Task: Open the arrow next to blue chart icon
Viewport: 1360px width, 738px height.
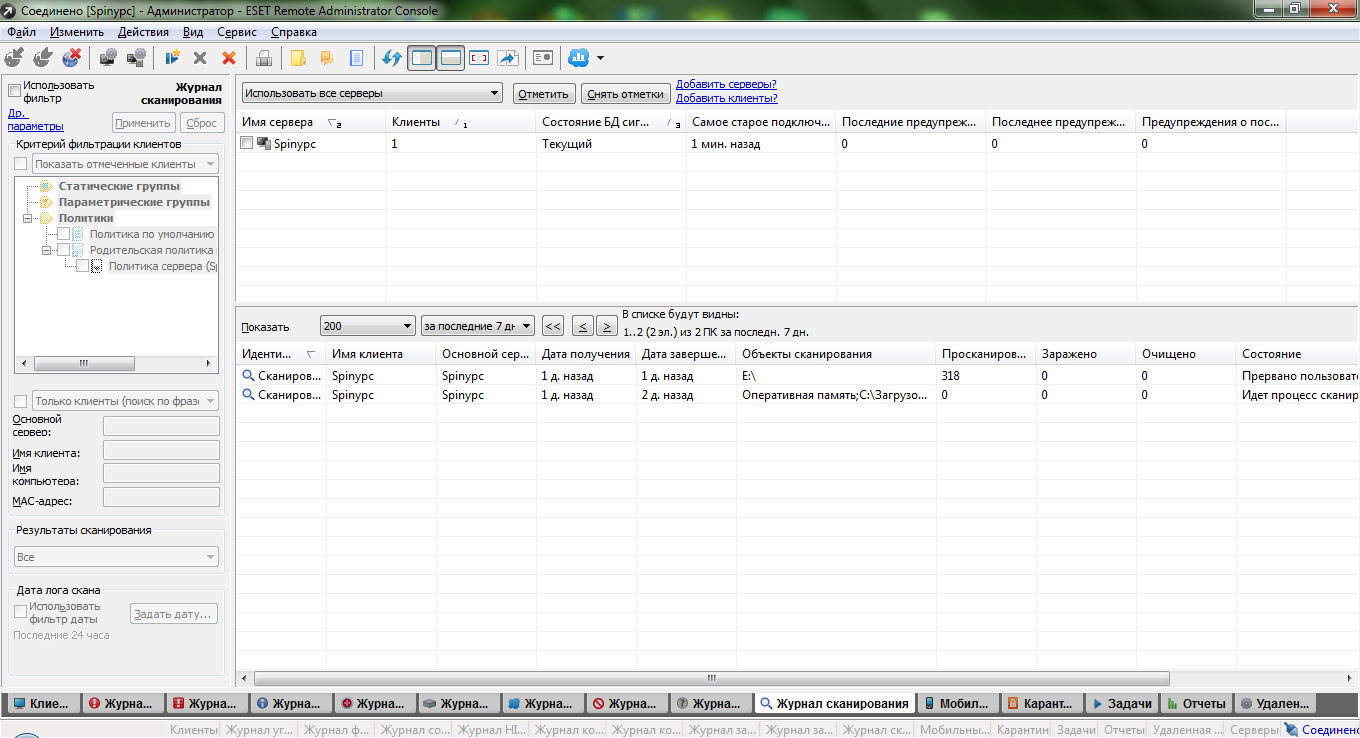Action: coord(600,58)
